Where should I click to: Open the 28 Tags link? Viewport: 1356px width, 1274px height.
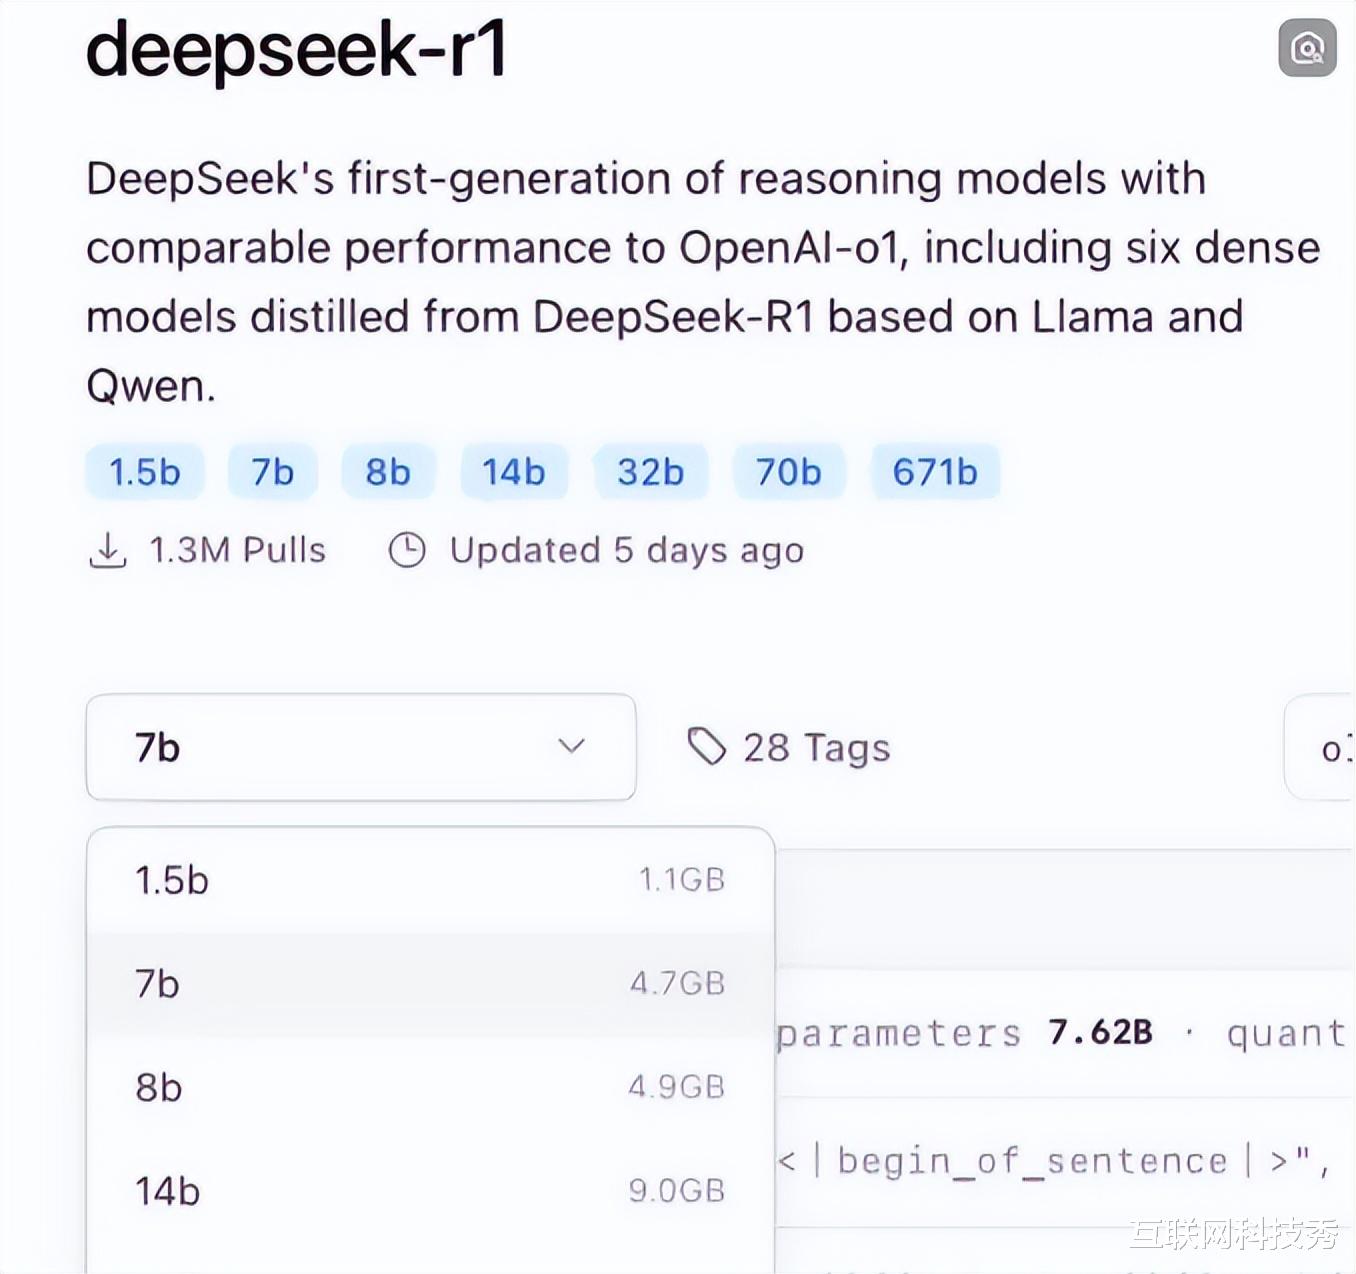pos(815,748)
